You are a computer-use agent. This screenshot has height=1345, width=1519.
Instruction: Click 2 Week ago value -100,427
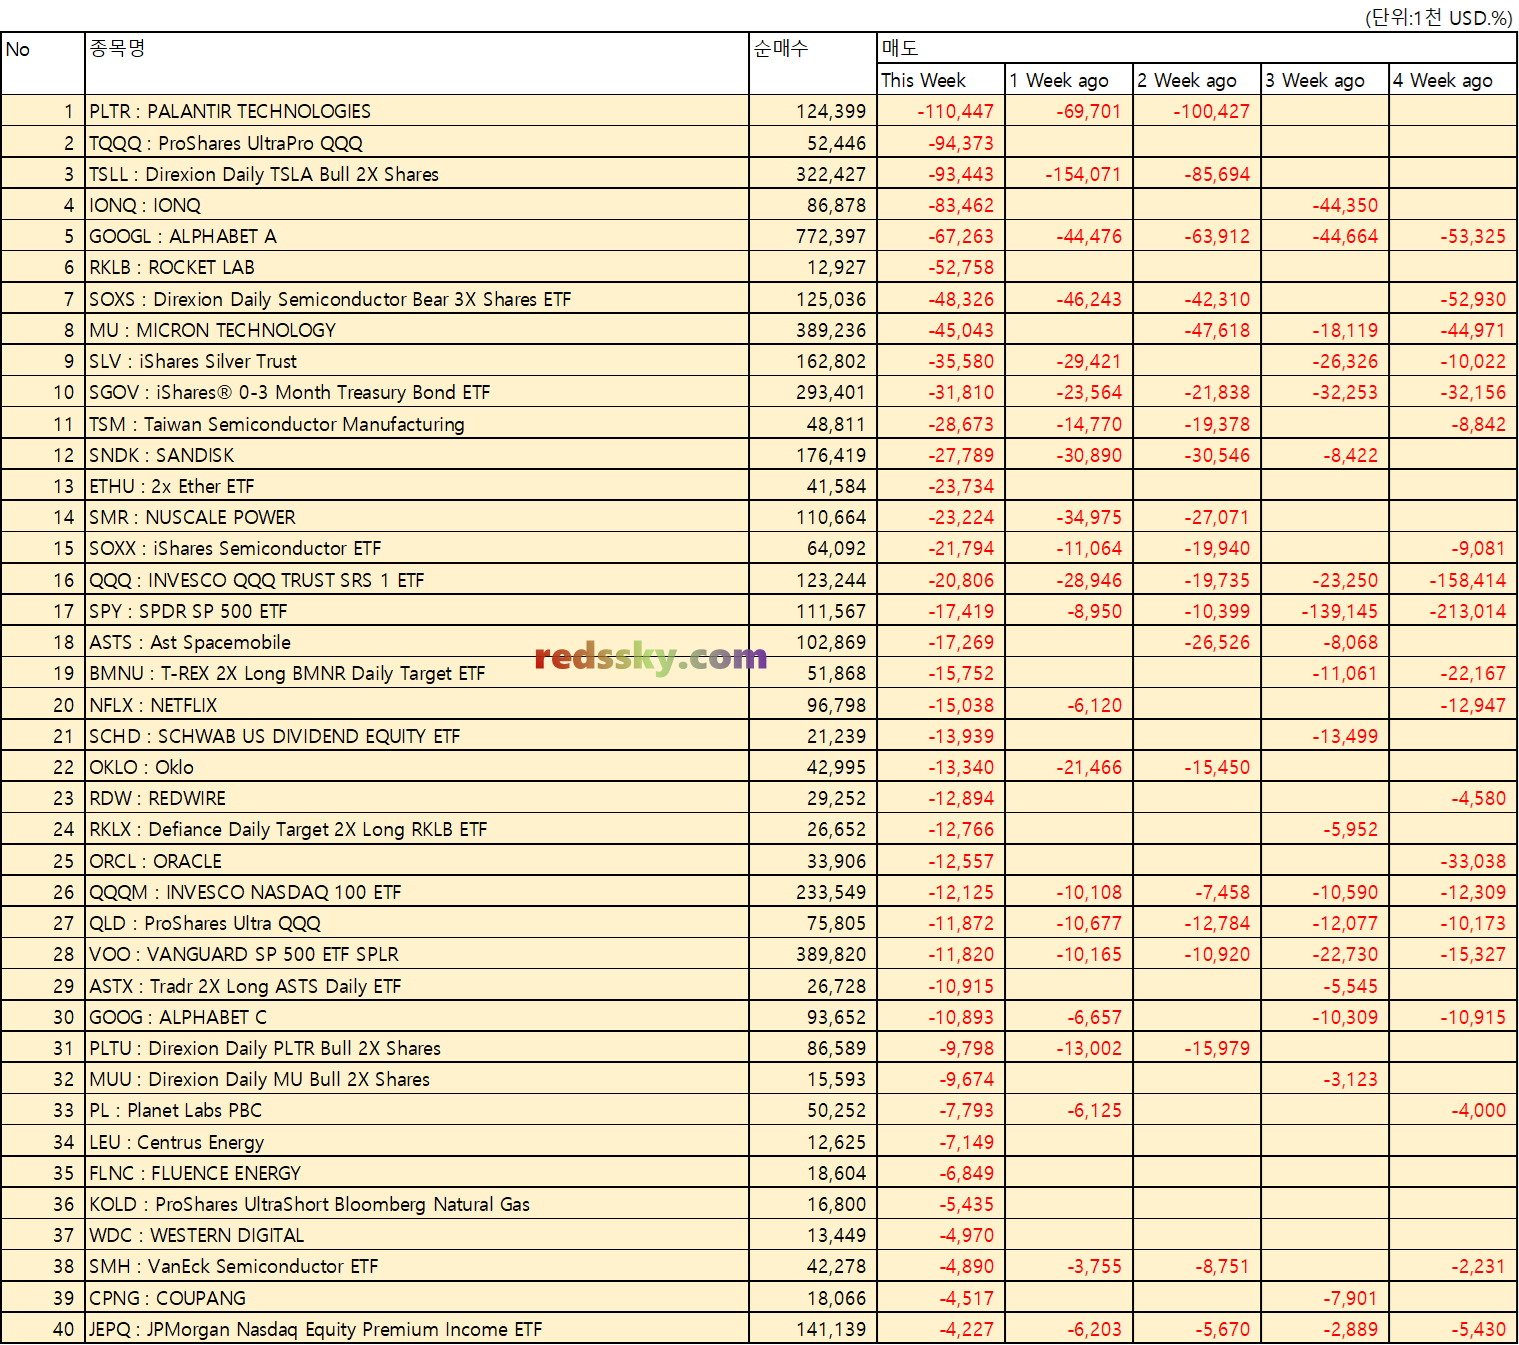[1211, 111]
